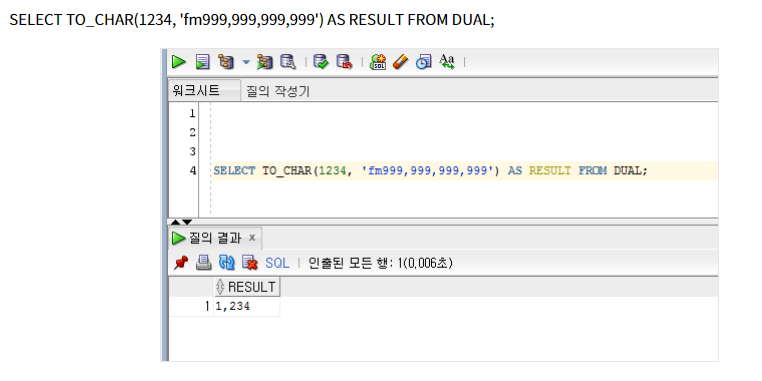The image size is (762, 381).
Task: Switch to the 워크시트 tab
Action: pos(204,90)
